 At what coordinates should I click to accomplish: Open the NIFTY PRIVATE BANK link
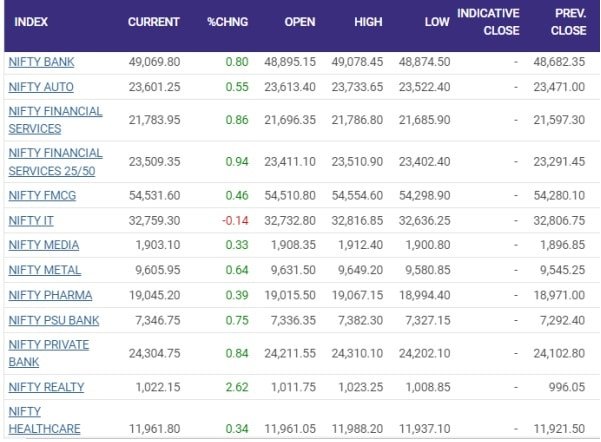48,353
